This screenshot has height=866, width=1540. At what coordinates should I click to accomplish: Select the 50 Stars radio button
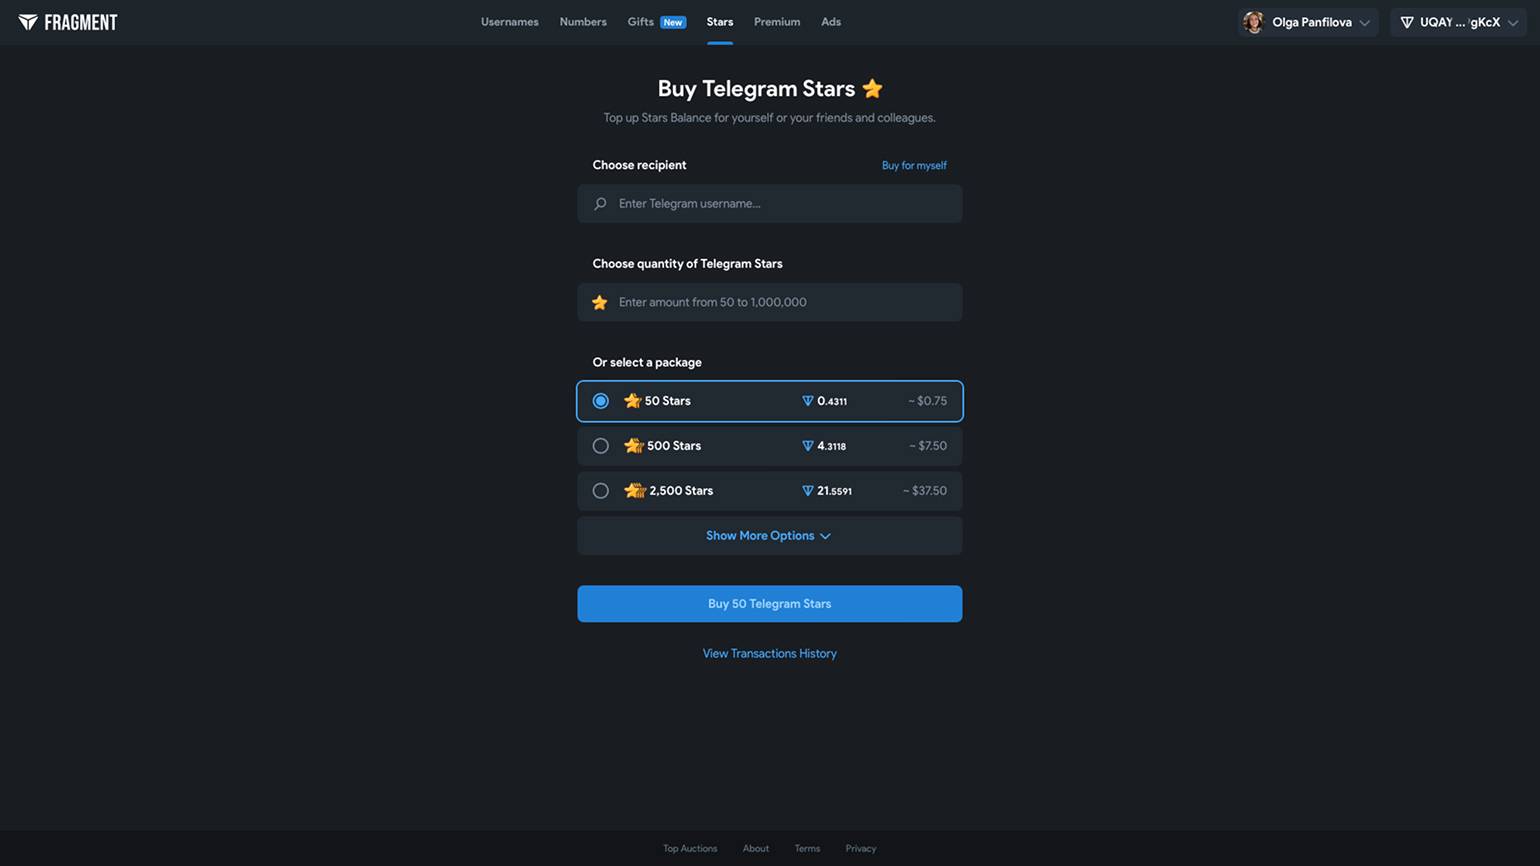(600, 401)
